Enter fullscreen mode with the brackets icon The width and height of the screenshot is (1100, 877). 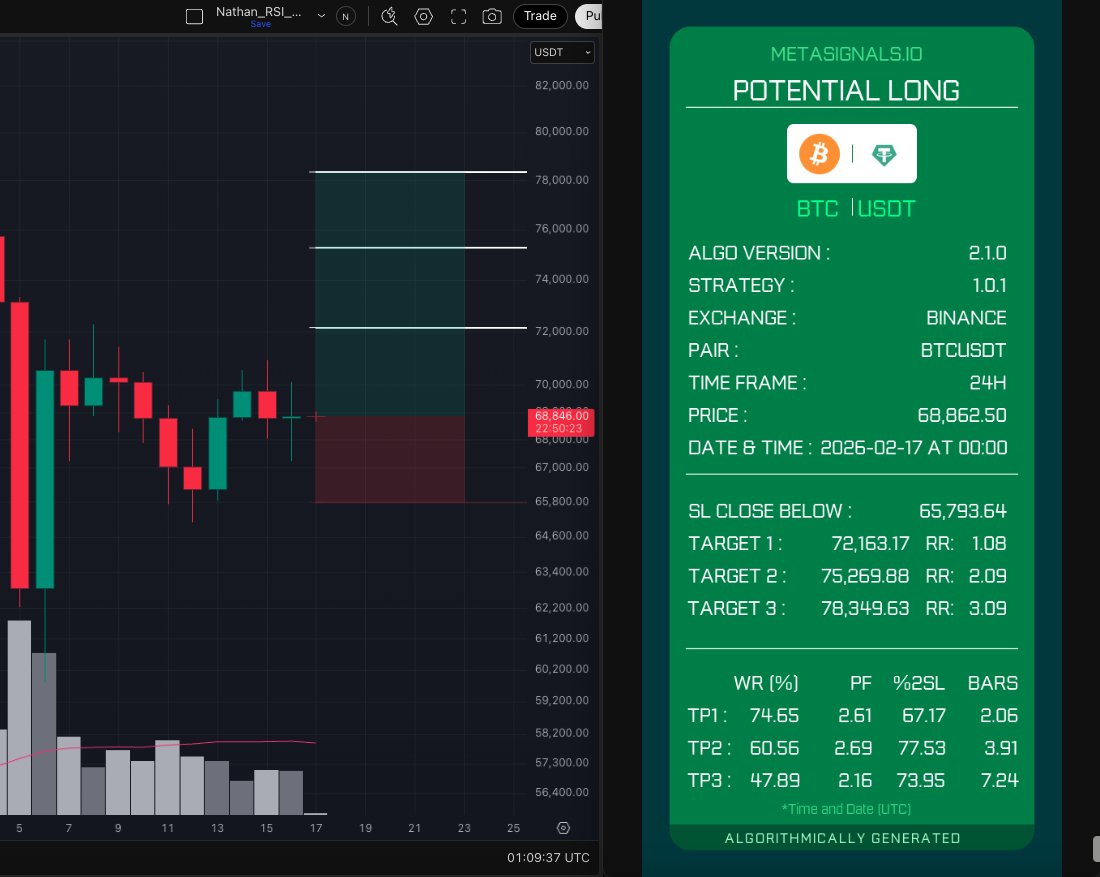tap(458, 16)
